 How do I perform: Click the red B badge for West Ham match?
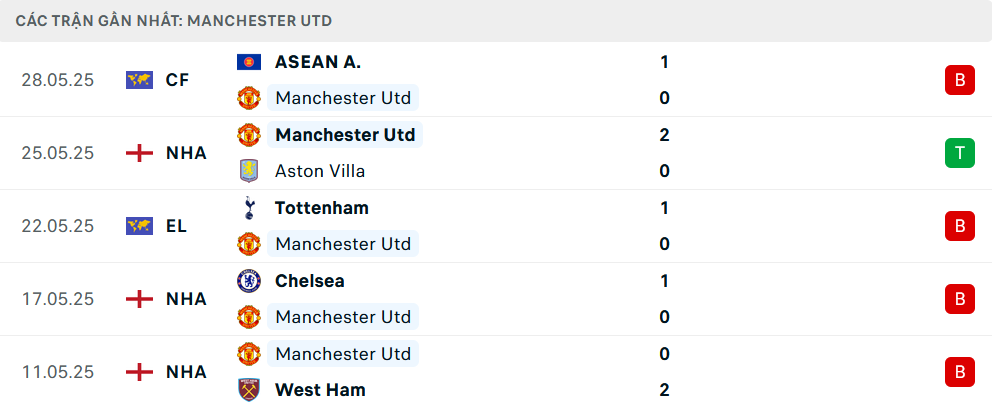pyautogui.click(x=960, y=372)
